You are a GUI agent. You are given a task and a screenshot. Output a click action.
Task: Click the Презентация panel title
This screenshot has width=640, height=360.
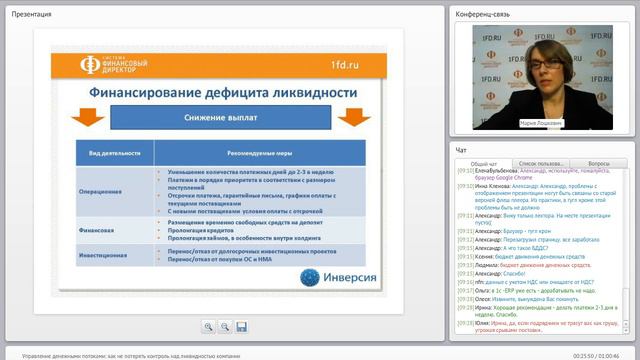click(x=31, y=14)
